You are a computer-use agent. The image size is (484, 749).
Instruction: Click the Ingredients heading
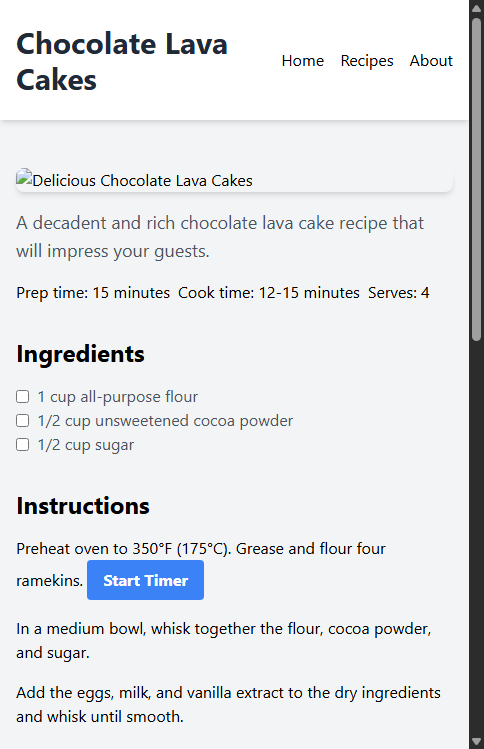pos(80,354)
